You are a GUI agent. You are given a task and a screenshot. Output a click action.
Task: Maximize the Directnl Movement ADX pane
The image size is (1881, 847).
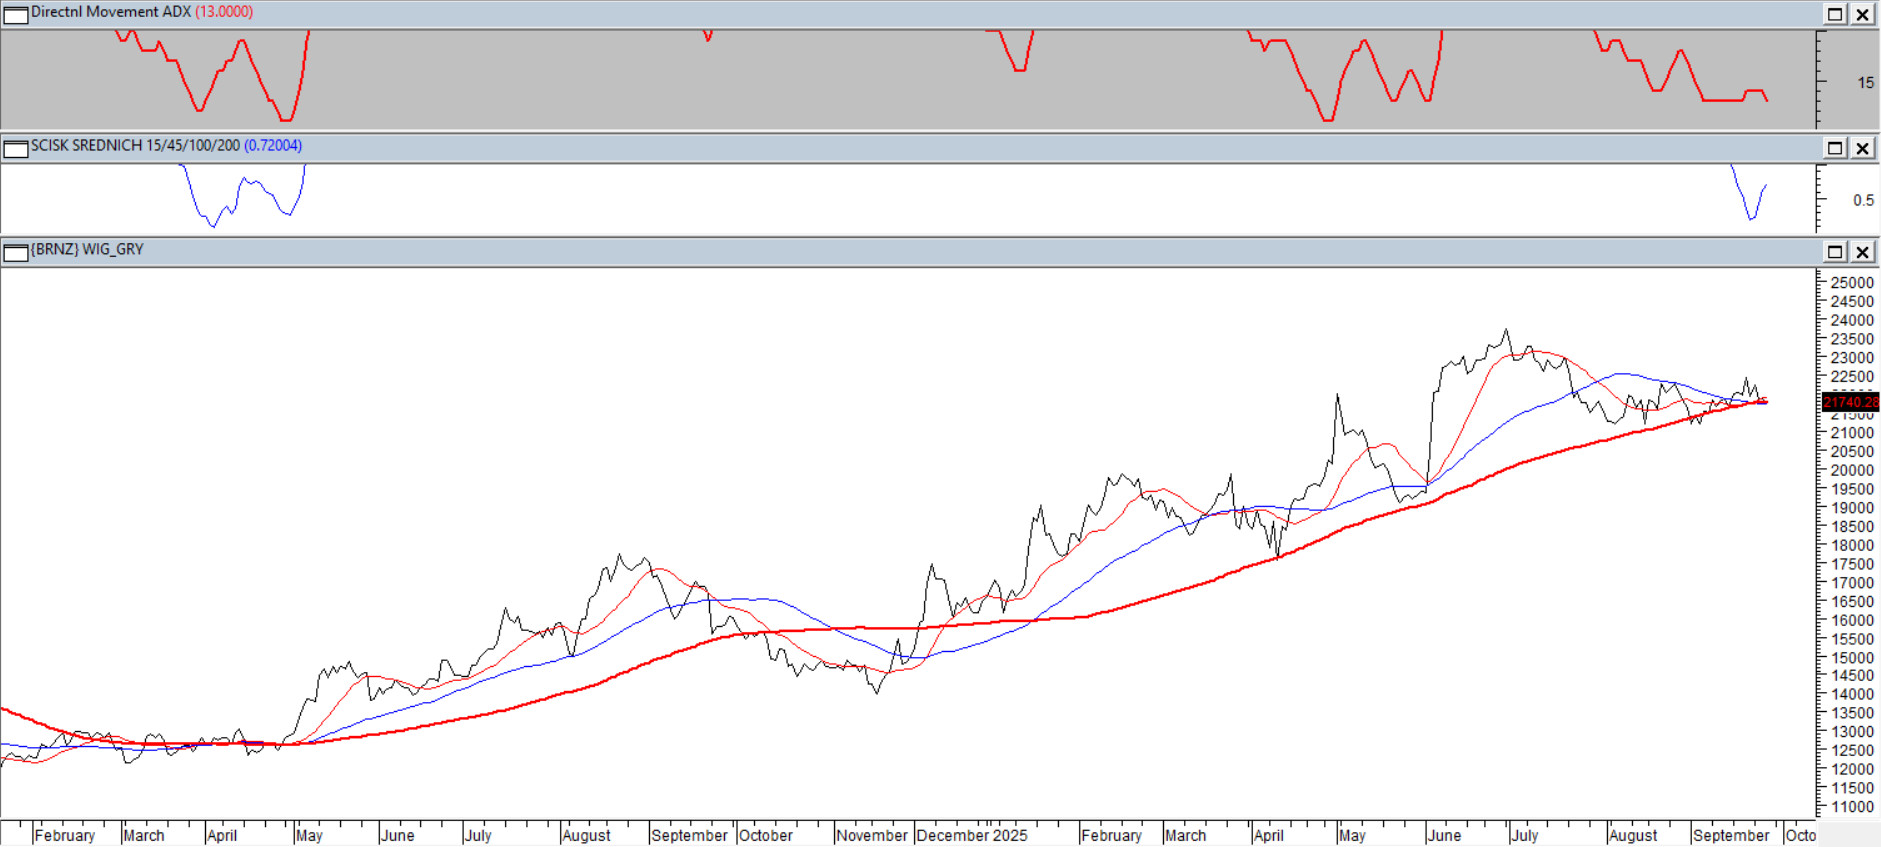point(1835,14)
